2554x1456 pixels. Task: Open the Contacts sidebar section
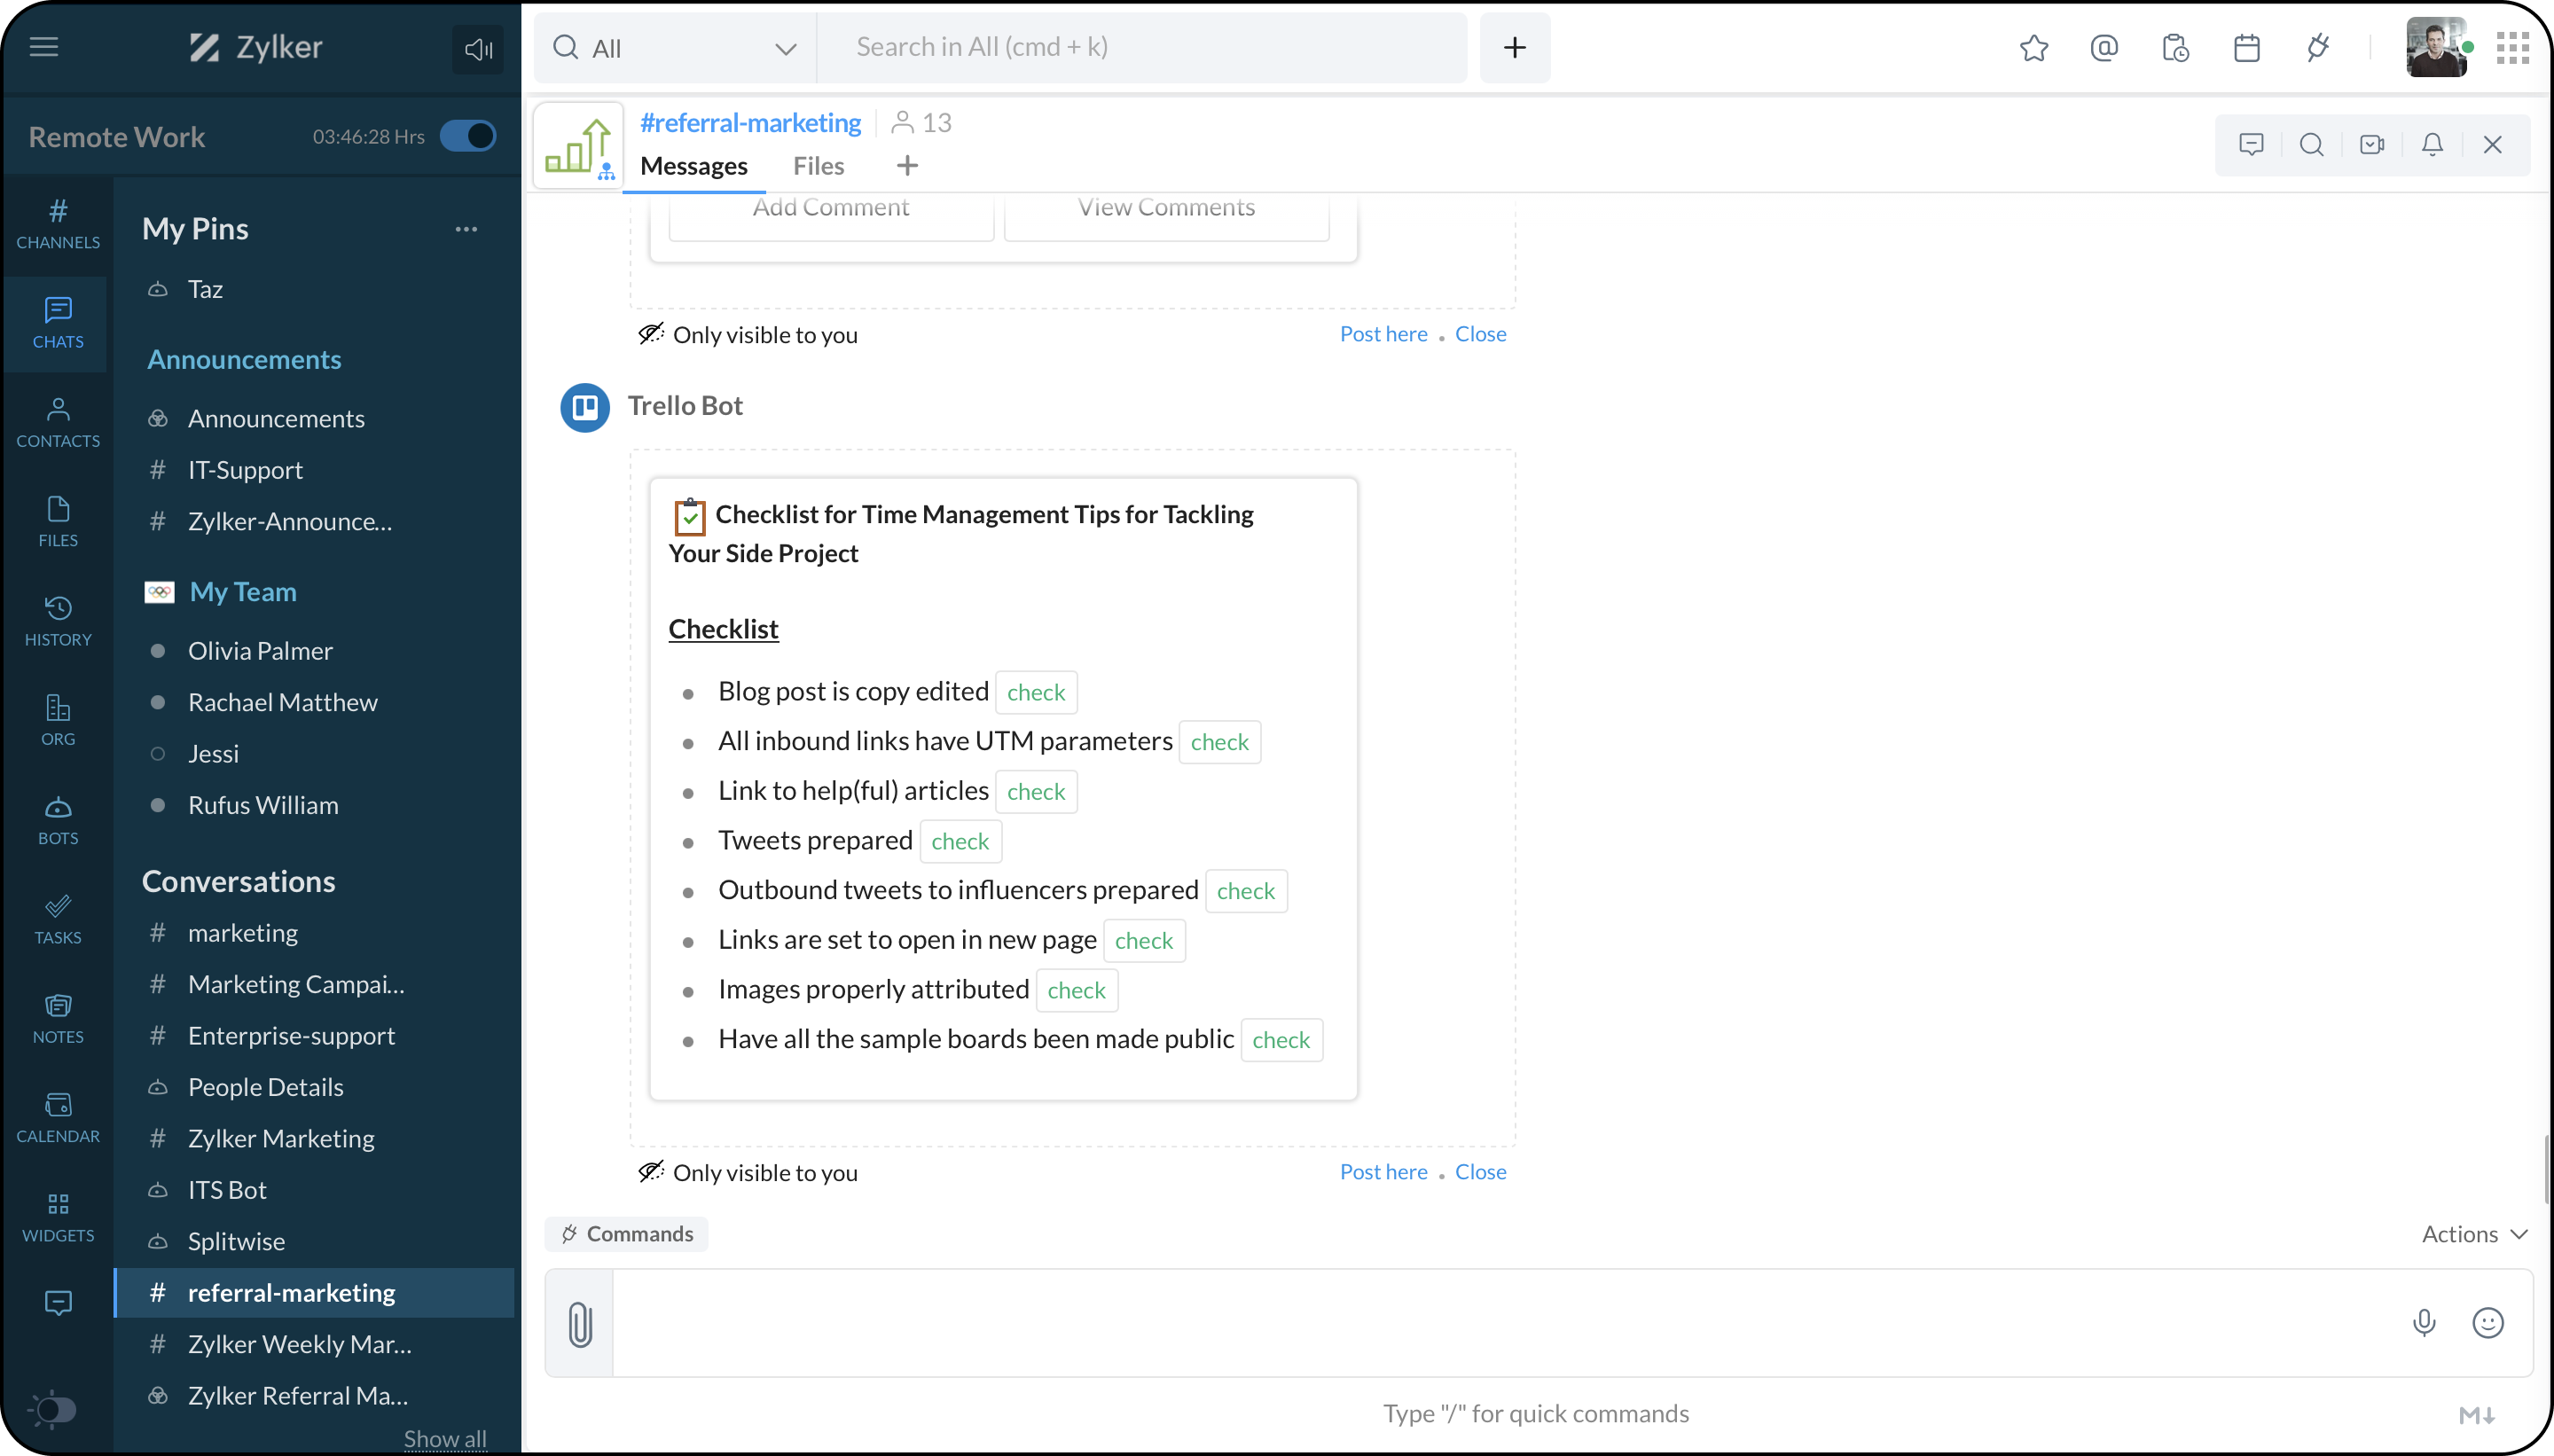pyautogui.click(x=58, y=422)
